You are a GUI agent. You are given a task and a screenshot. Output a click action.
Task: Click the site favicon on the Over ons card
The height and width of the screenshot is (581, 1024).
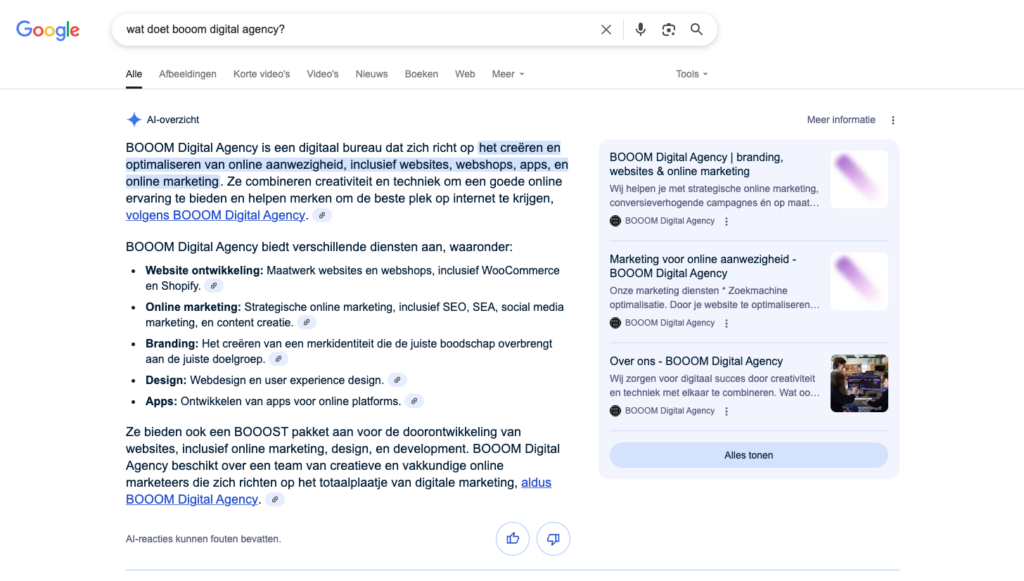615,411
